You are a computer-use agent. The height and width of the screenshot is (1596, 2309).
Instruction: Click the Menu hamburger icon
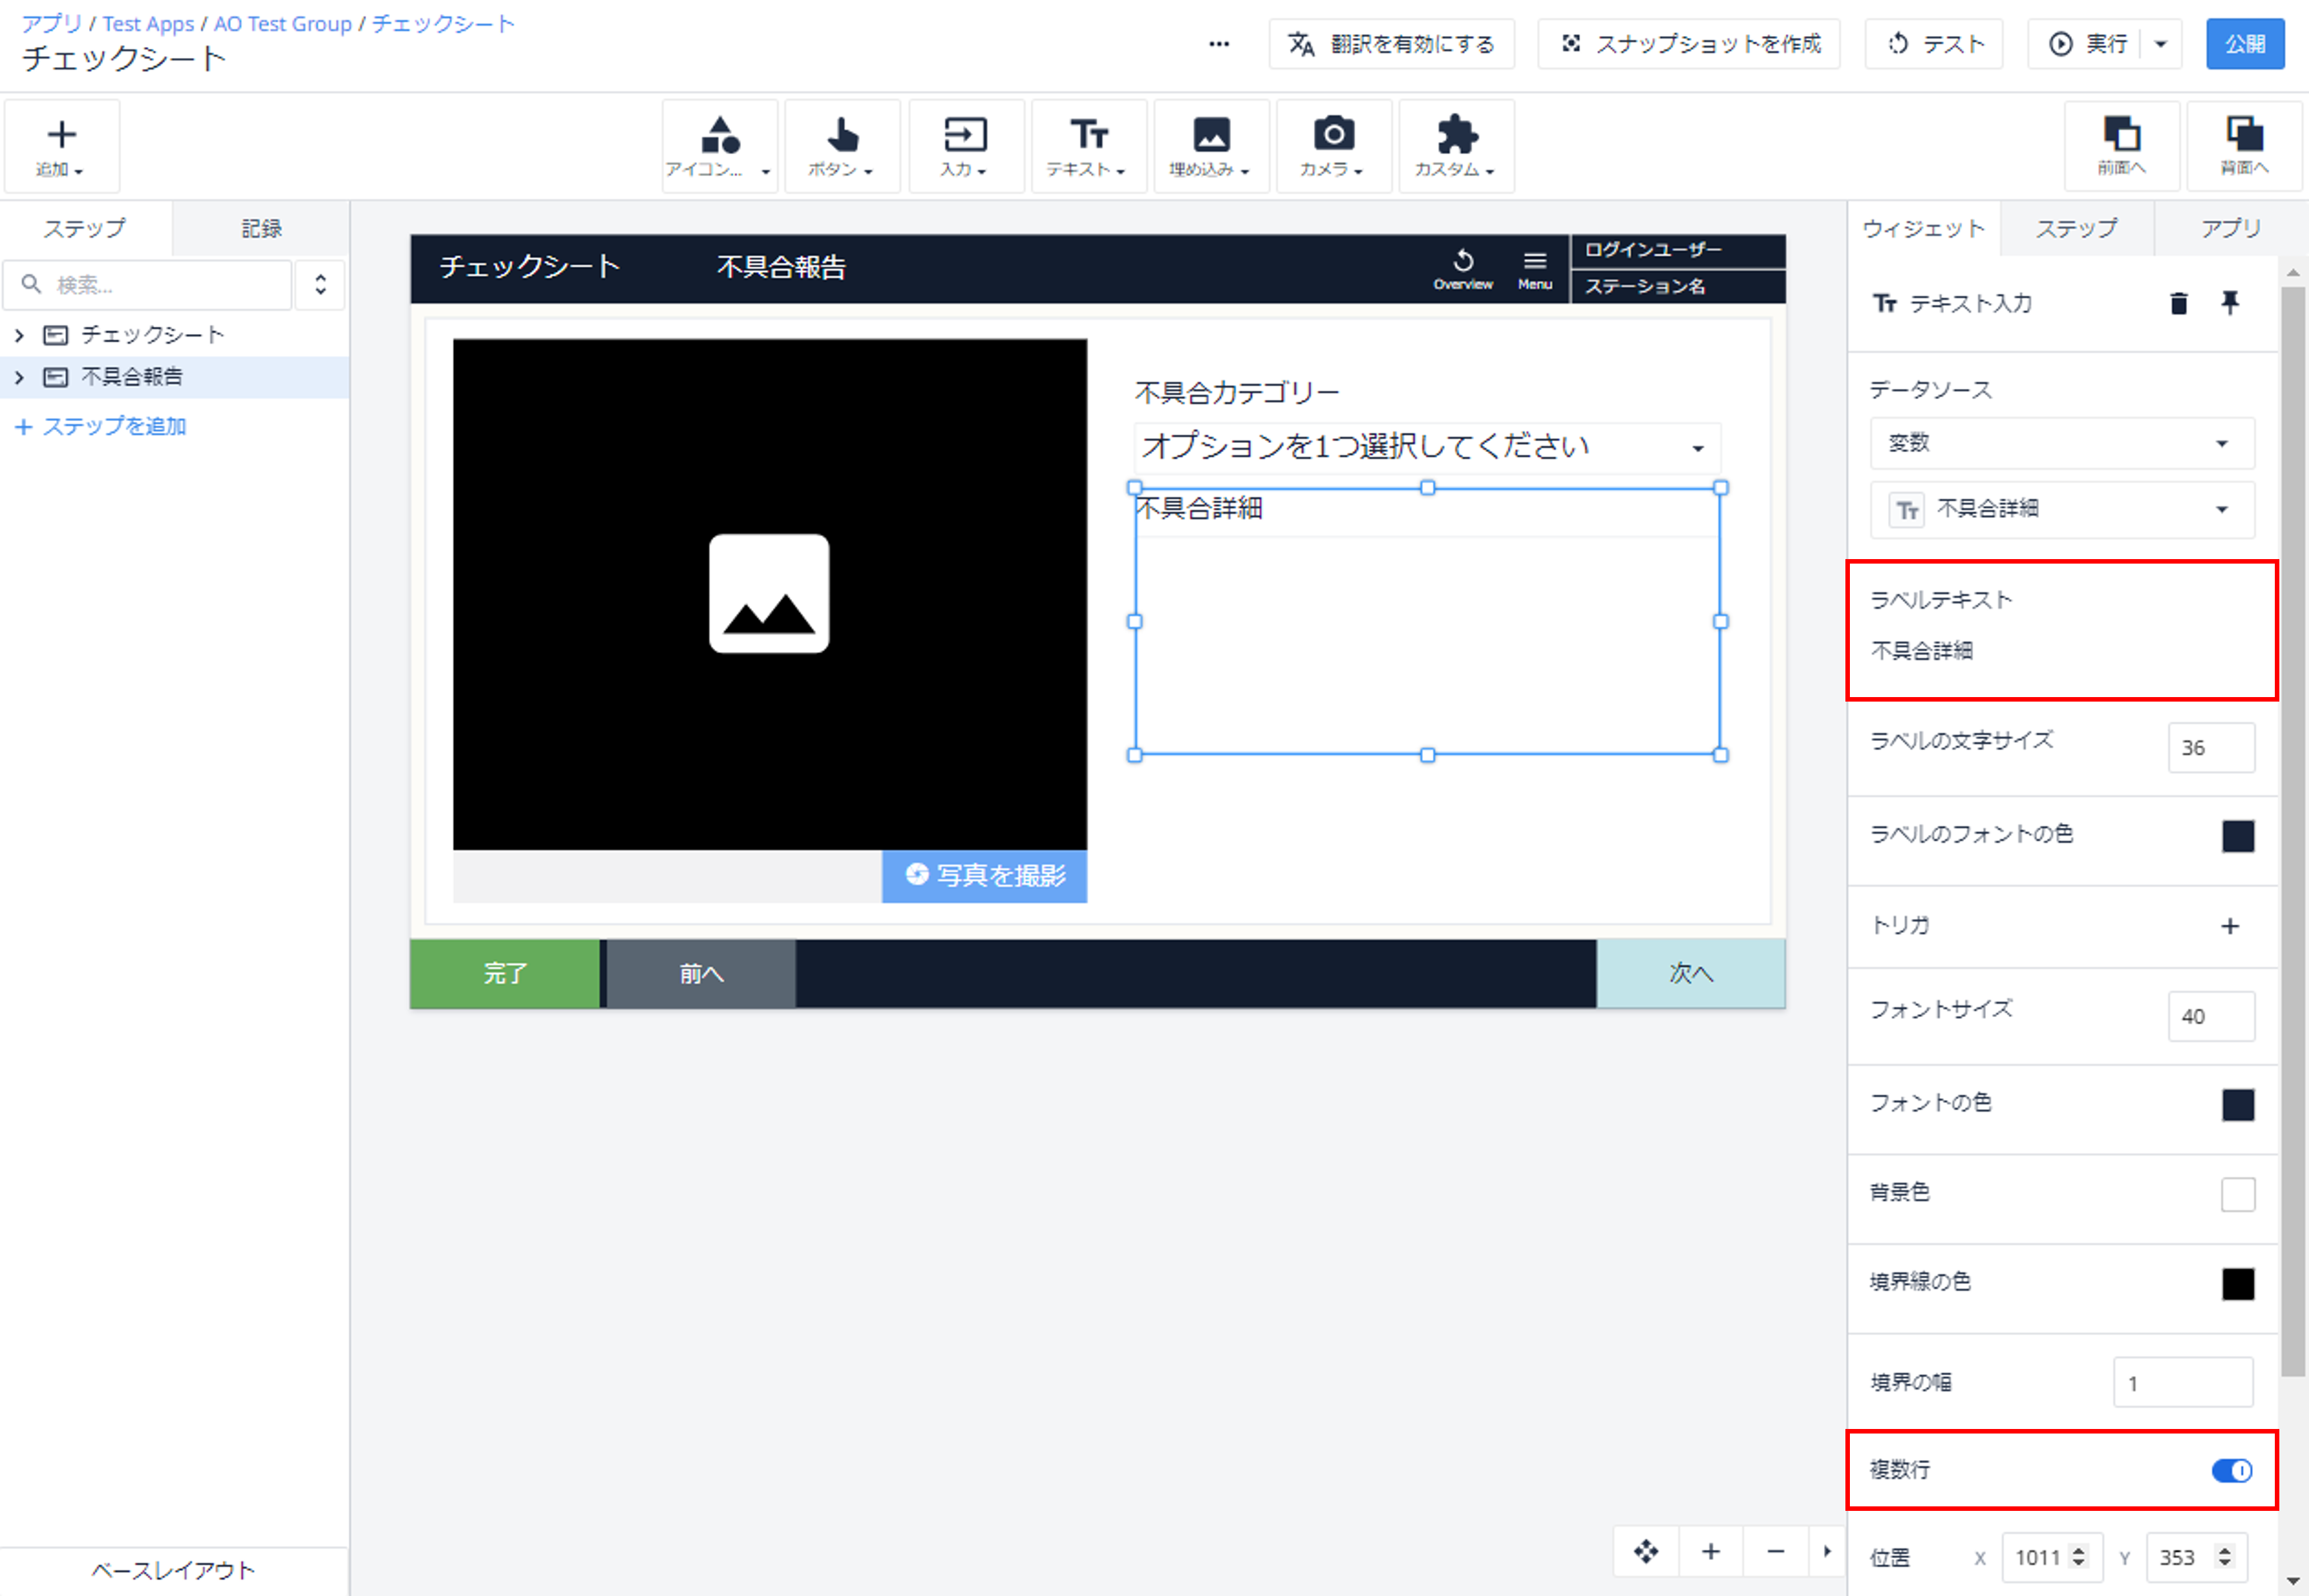(1535, 269)
